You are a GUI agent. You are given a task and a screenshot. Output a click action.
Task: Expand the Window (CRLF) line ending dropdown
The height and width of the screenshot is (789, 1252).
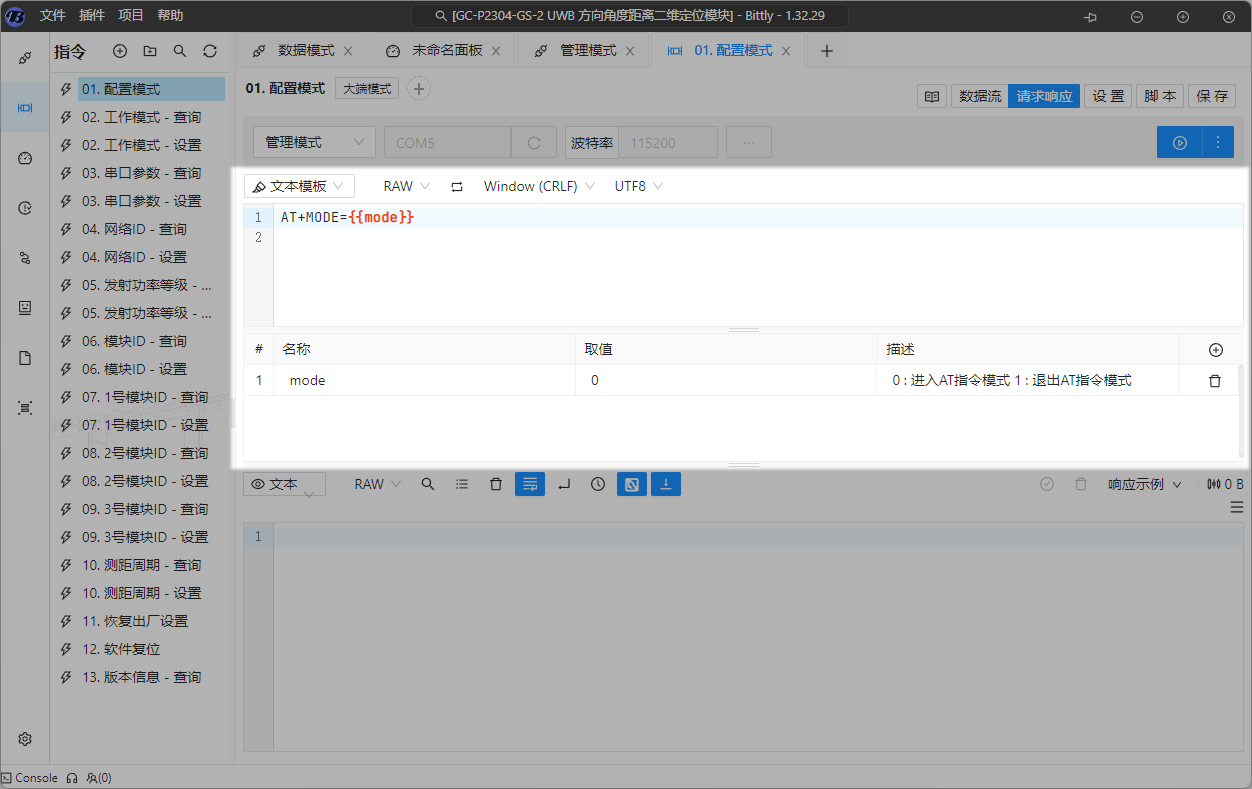(538, 186)
